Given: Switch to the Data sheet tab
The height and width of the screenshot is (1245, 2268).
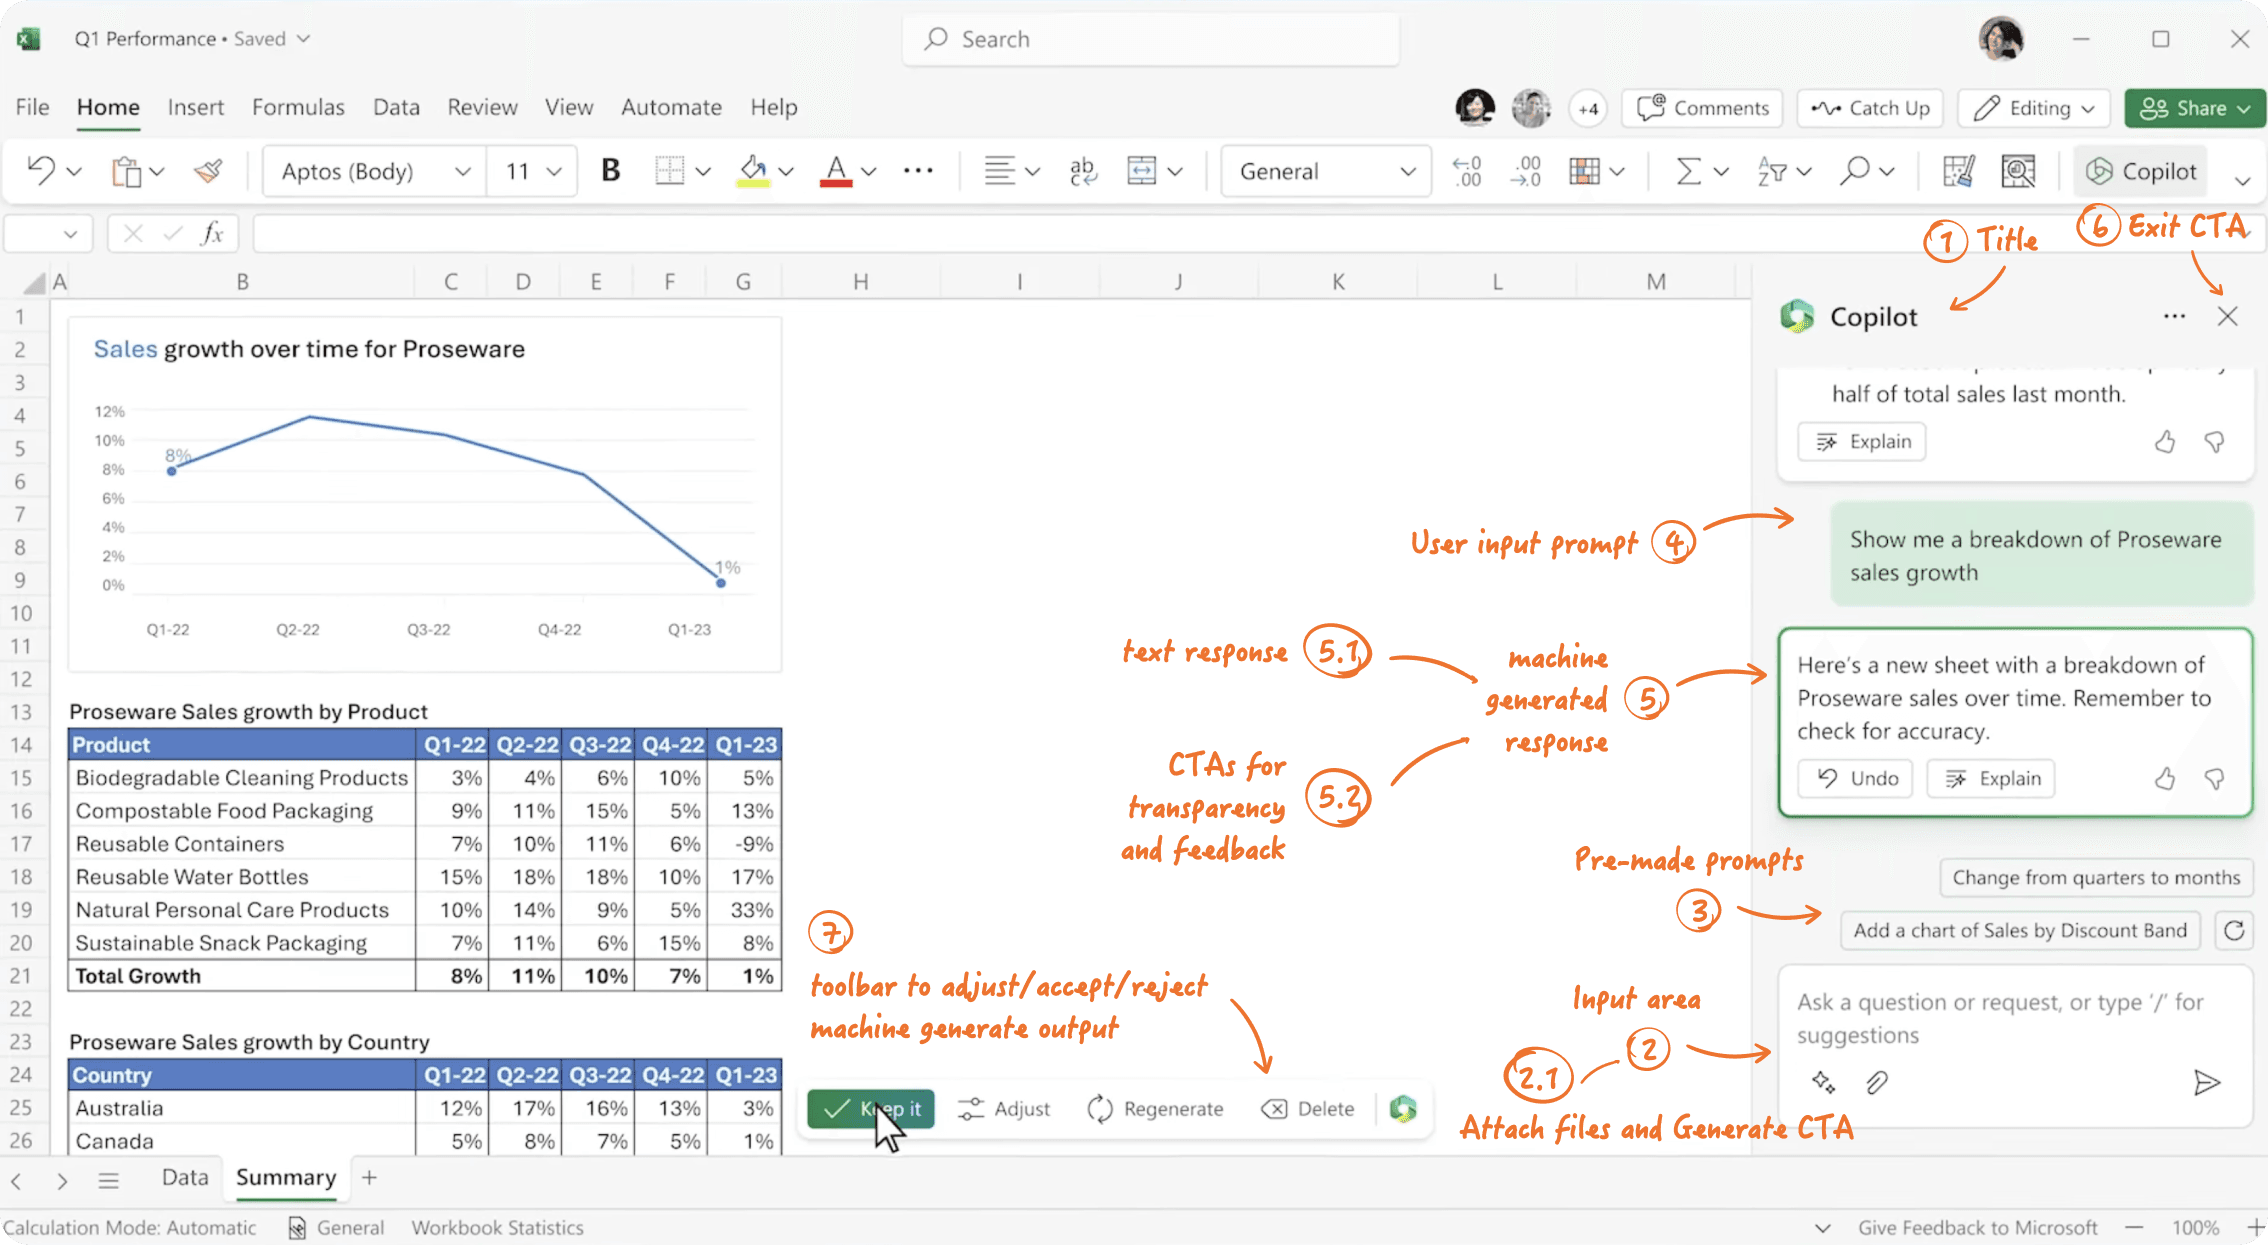Looking at the screenshot, I should click(x=185, y=1177).
